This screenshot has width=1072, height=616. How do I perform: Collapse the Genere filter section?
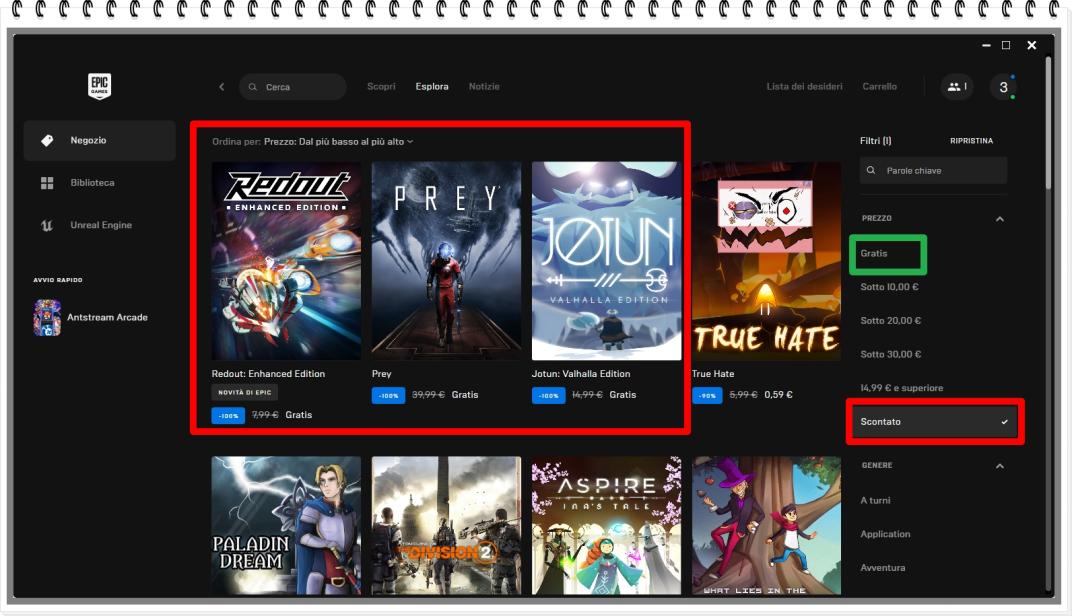pyautogui.click(x=998, y=466)
